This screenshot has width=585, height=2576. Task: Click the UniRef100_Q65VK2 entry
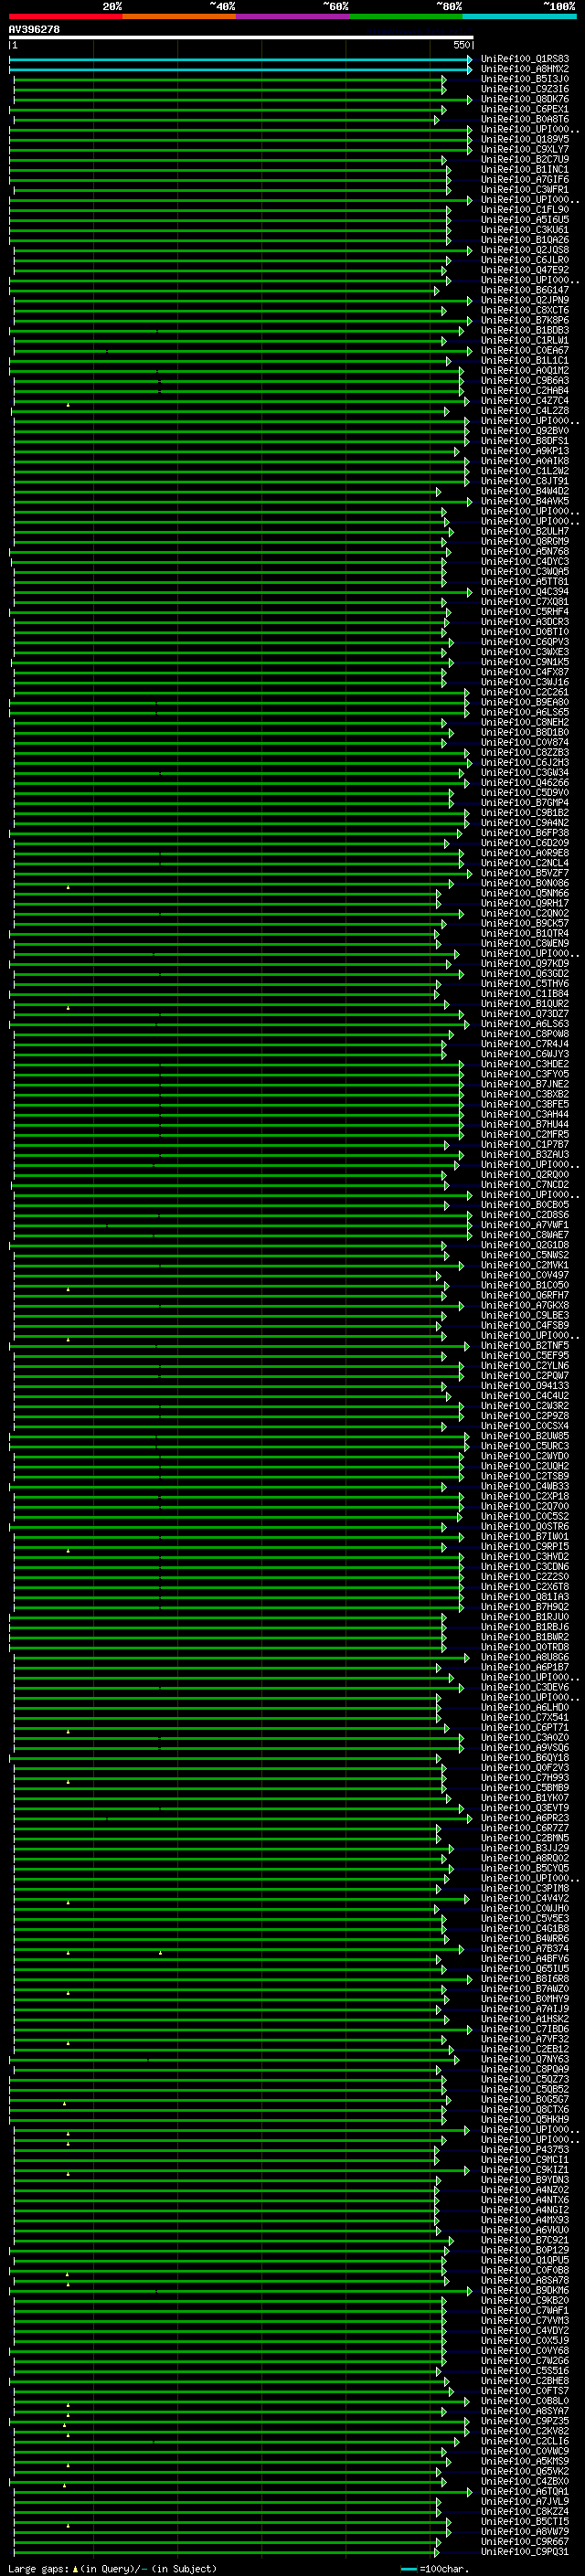(x=525, y=2471)
